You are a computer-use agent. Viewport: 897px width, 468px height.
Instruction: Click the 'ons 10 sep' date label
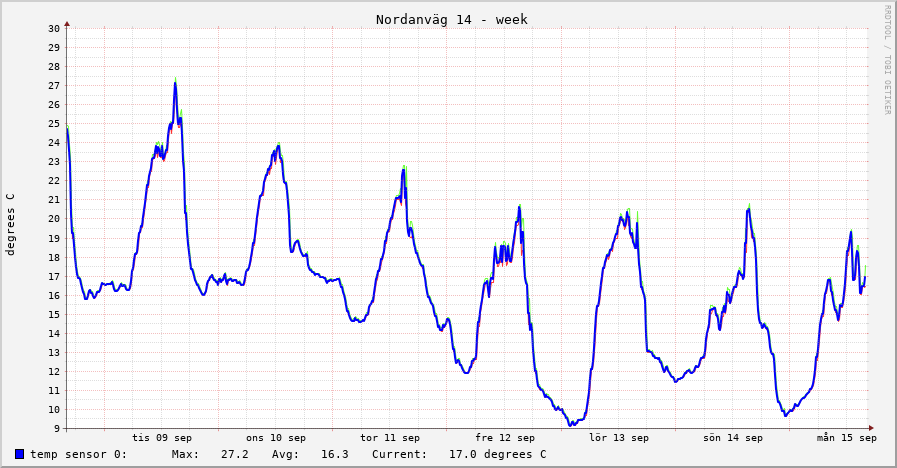276,438
